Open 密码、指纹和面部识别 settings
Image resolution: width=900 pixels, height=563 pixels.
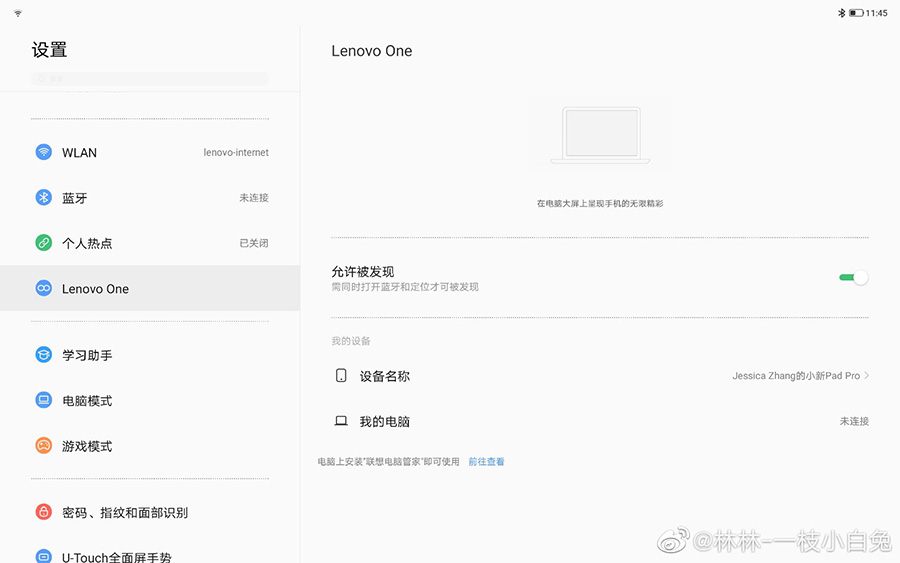pos(150,512)
